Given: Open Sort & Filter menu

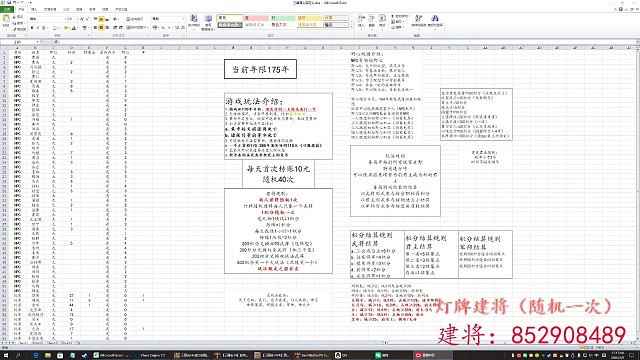Looking at the screenshot, I should click(x=419, y=21).
